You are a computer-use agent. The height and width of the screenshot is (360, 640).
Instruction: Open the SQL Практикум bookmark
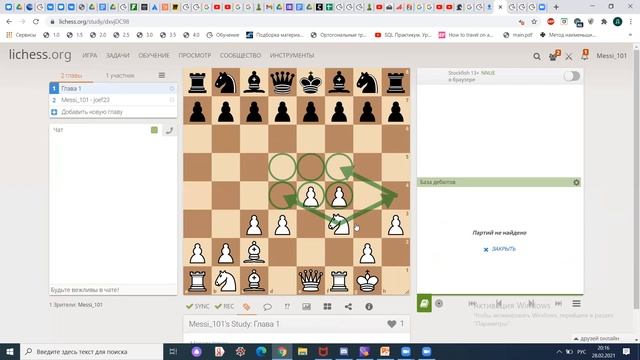tap(403, 35)
